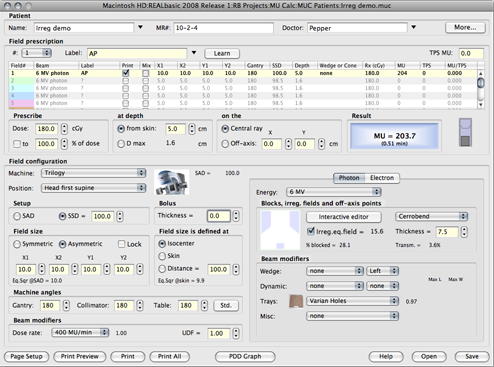This screenshot has width=494, height=367.
Task: Toggle the Lock field size checkbox
Action: [x=122, y=244]
